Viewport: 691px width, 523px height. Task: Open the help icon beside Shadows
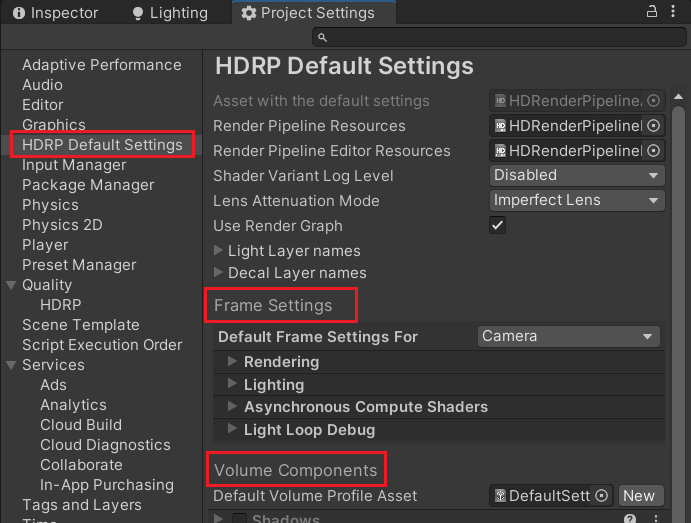click(x=630, y=519)
